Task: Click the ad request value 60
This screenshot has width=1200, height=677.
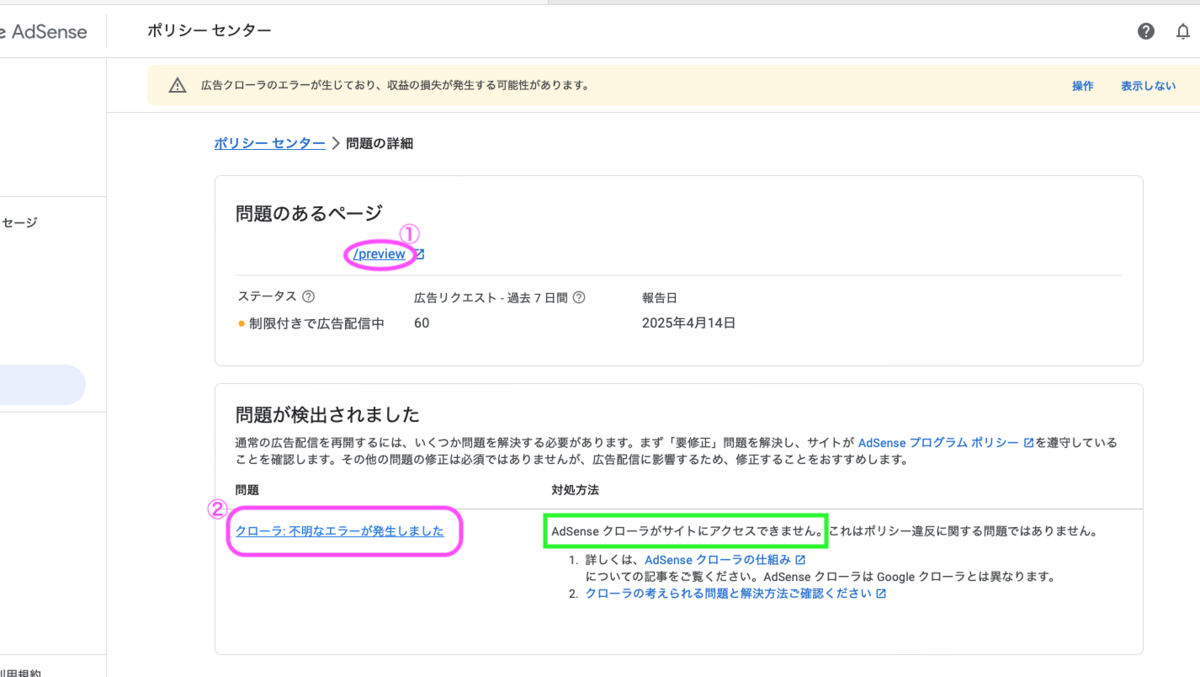Action: (422, 323)
